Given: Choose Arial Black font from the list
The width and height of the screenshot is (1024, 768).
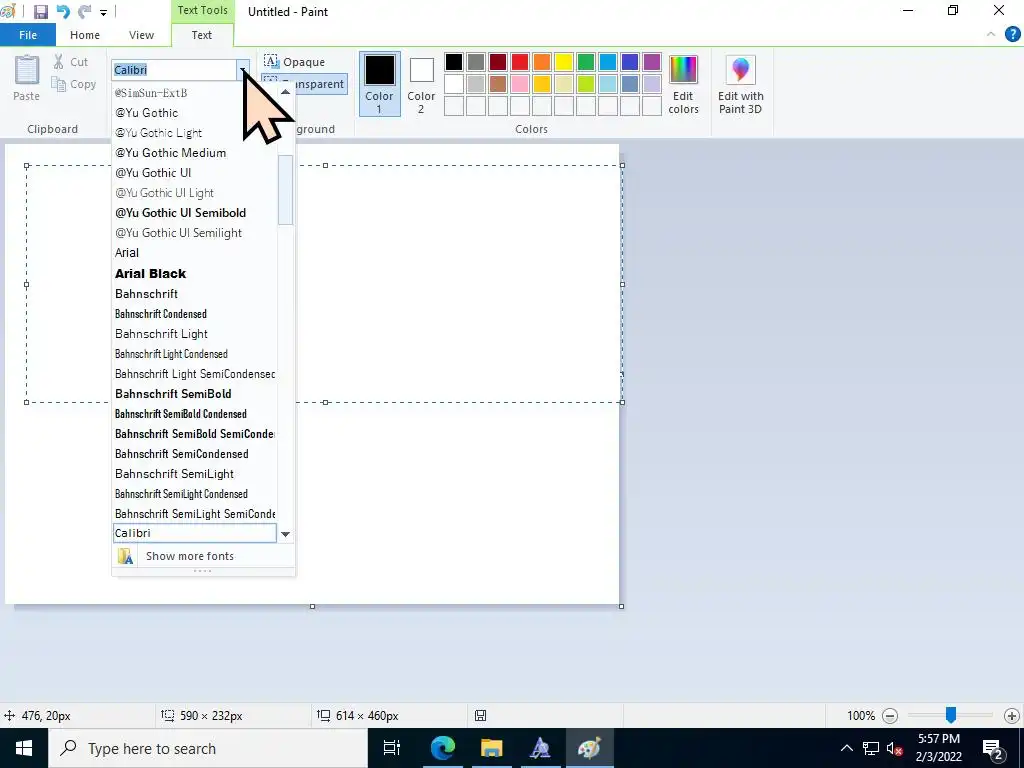Looking at the screenshot, I should click(194, 274).
